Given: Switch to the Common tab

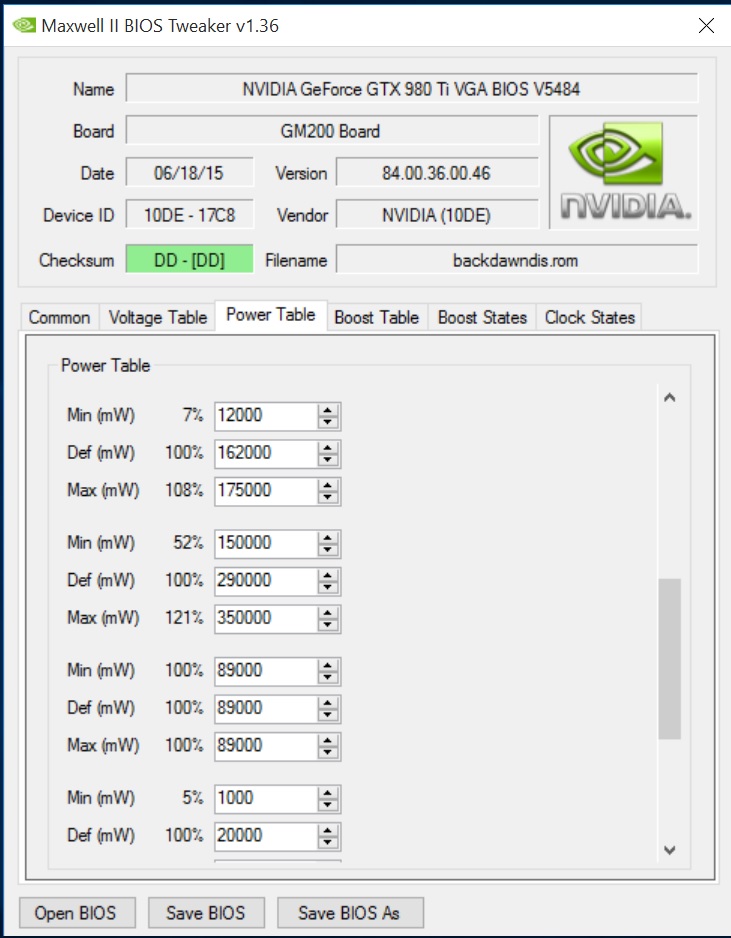Looking at the screenshot, I should click(59, 317).
